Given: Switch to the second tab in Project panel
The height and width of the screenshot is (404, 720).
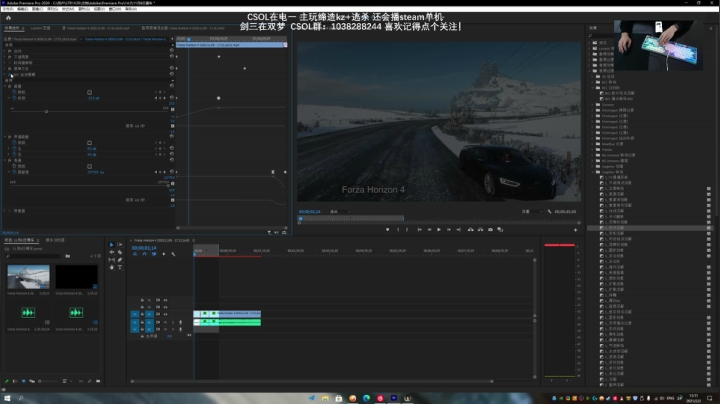Looking at the screenshot, I should coord(55,240).
